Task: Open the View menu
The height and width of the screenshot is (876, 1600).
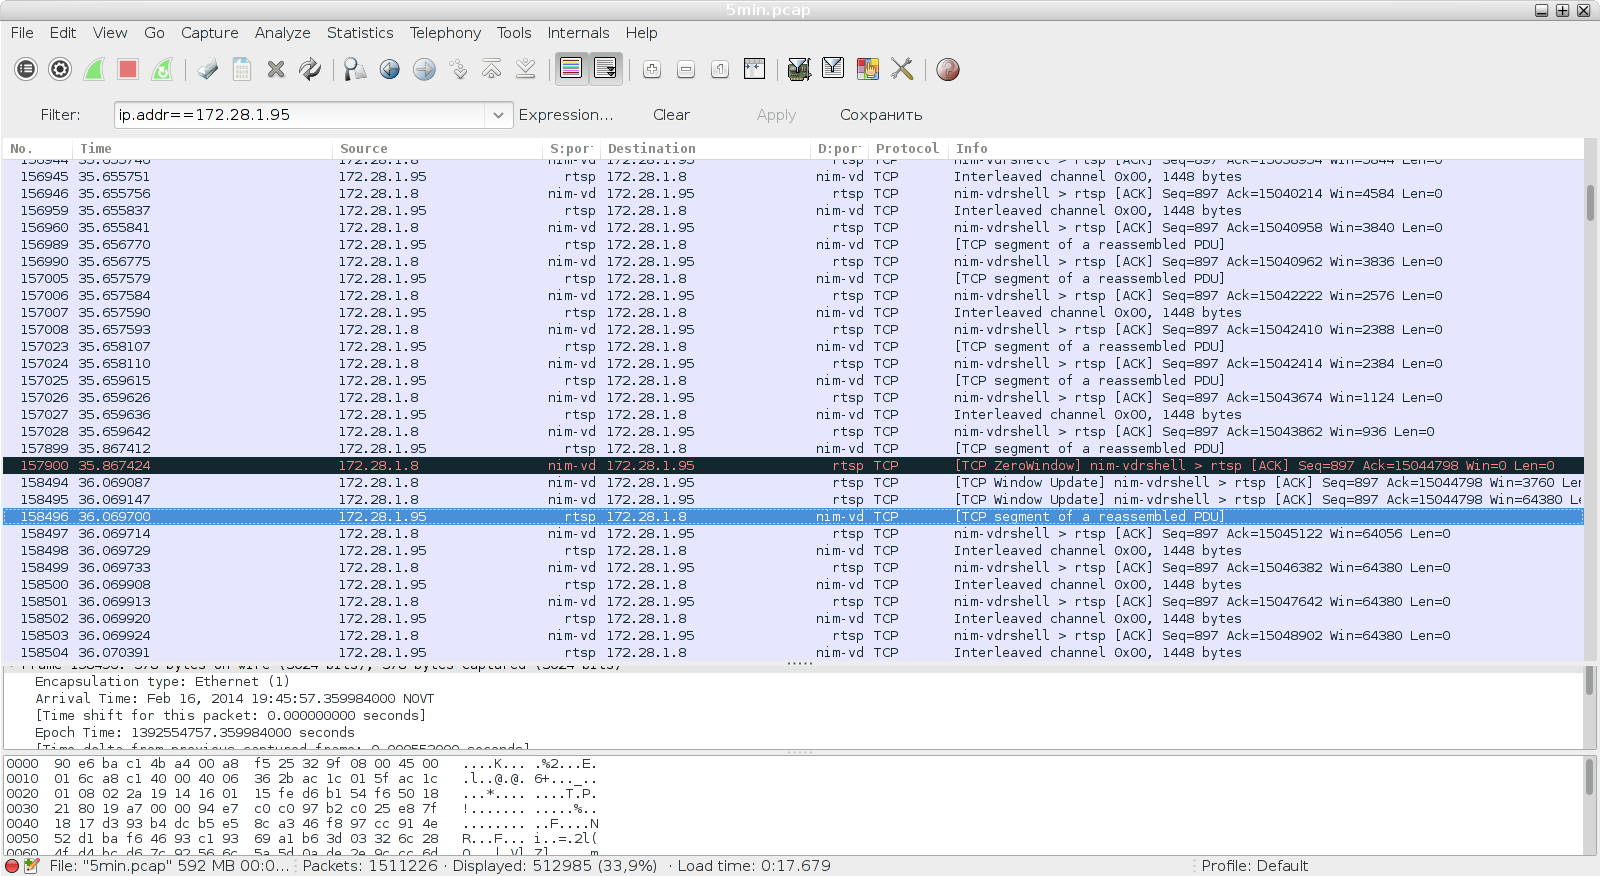Action: [110, 33]
